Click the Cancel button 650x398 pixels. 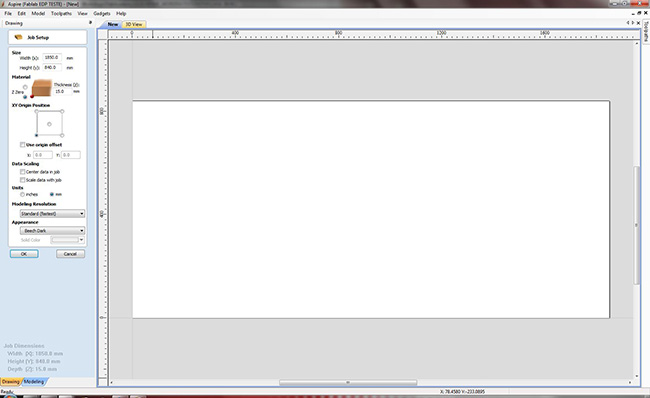tap(70, 254)
